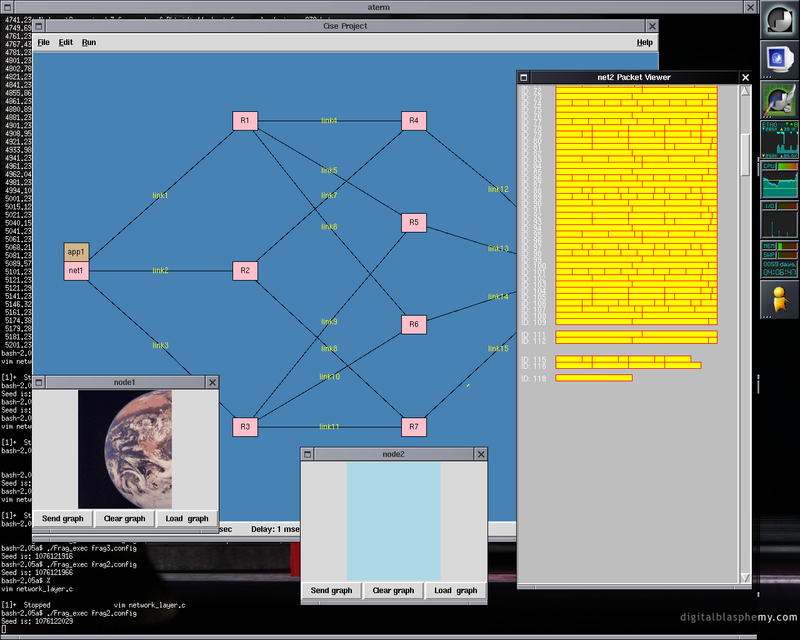The width and height of the screenshot is (800, 640).
Task: Click the yellow packet bar for ID 118
Action: 594,378
